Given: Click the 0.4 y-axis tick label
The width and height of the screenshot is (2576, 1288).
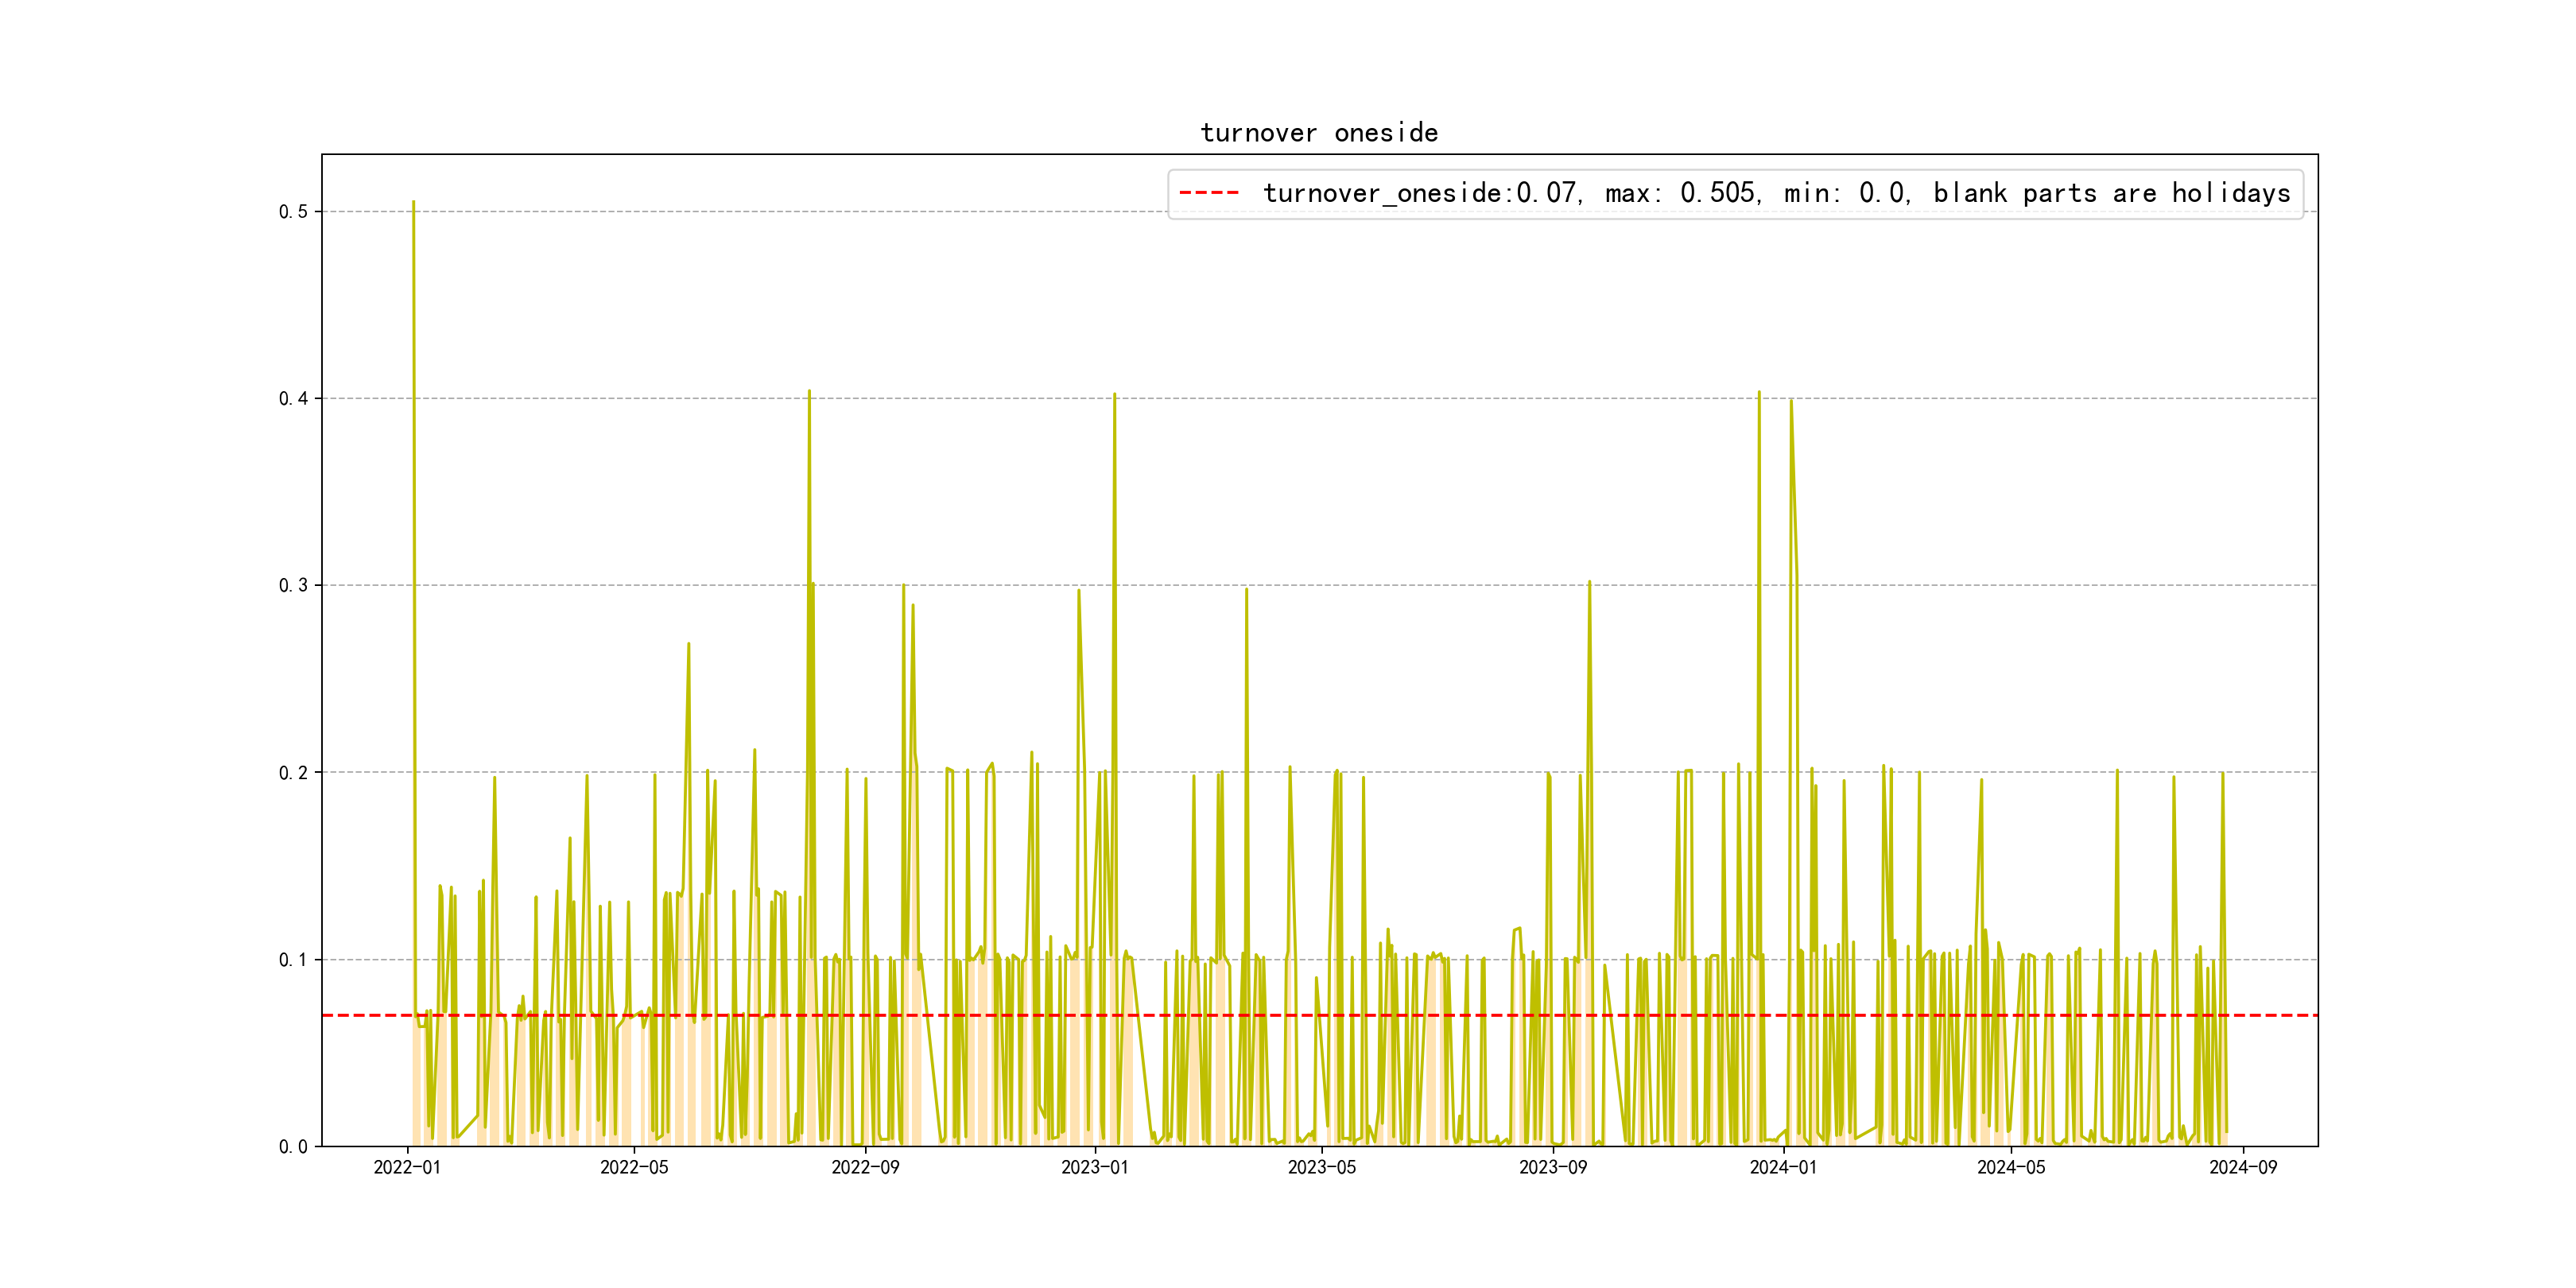Looking at the screenshot, I should [293, 399].
